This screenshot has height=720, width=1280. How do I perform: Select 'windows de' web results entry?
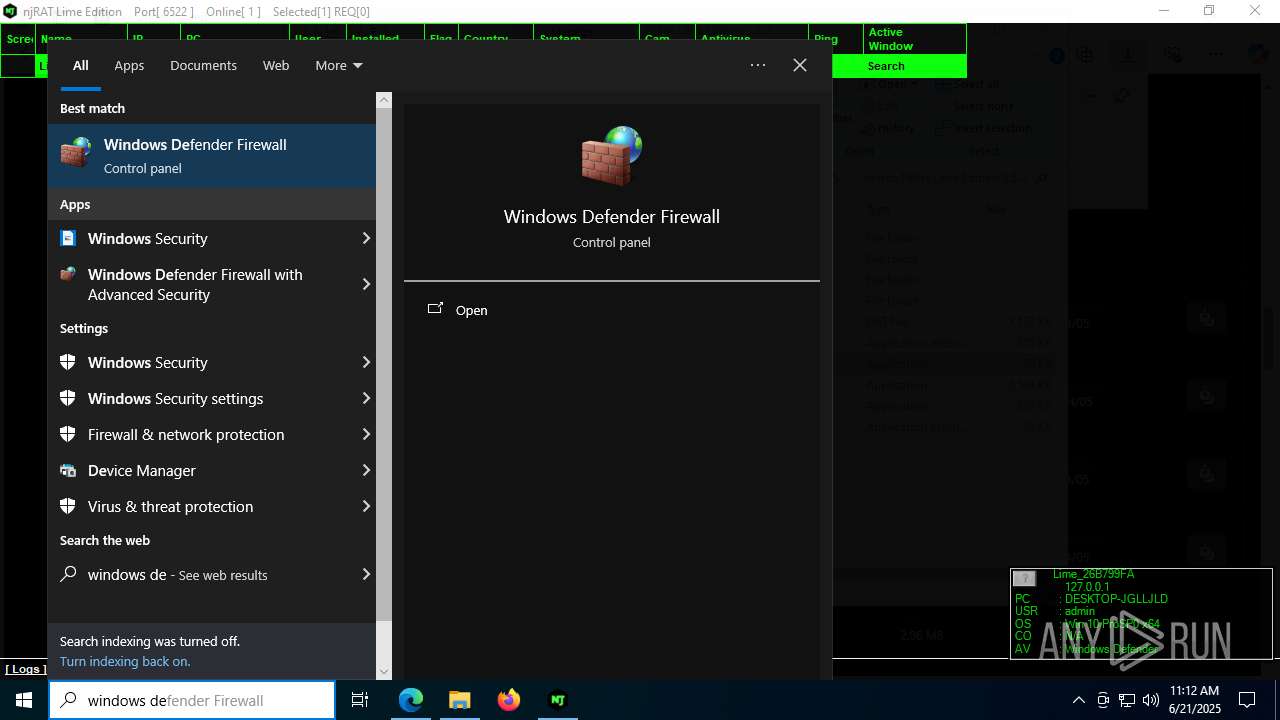pos(202,574)
